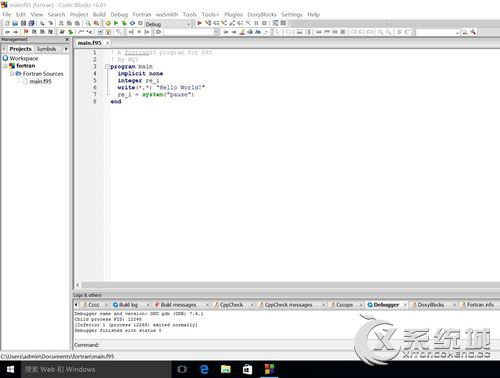Toggle match case Aa search option
The height and width of the screenshot is (378, 500).
pos(258,32)
